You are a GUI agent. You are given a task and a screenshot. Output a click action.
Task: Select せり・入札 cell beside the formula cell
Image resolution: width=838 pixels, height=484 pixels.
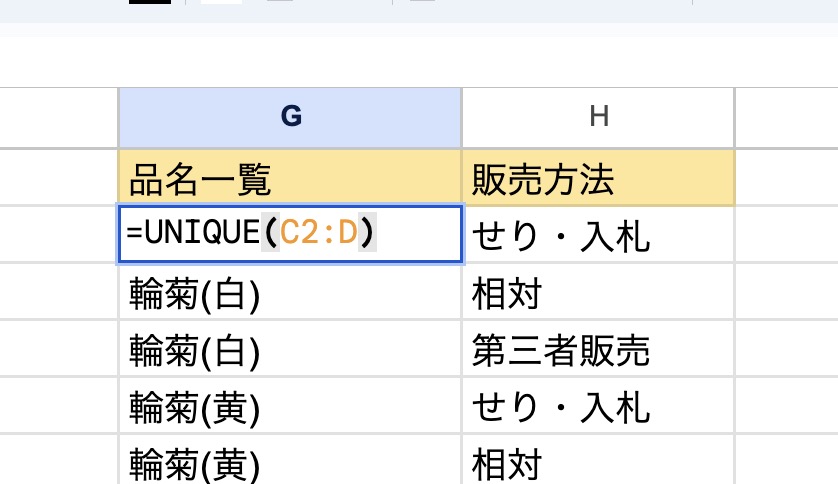click(598, 235)
